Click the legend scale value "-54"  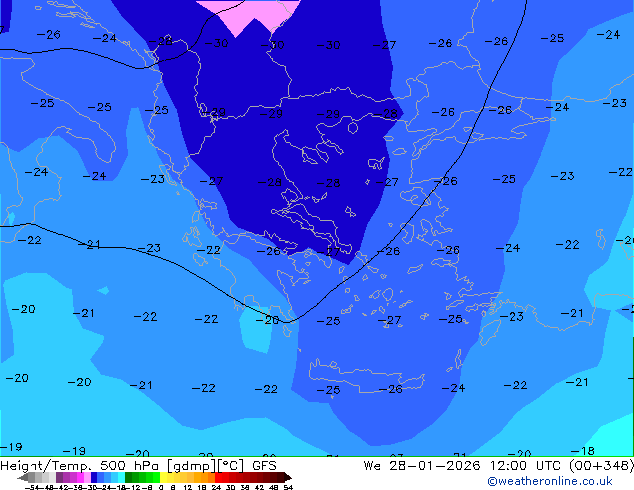click(33, 487)
